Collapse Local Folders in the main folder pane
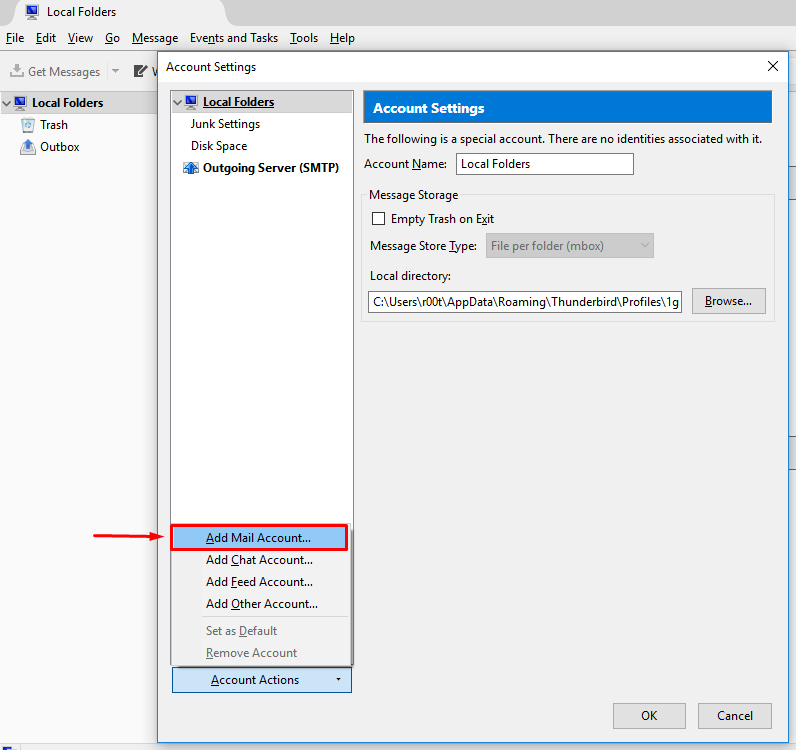796x750 pixels. tap(7, 104)
